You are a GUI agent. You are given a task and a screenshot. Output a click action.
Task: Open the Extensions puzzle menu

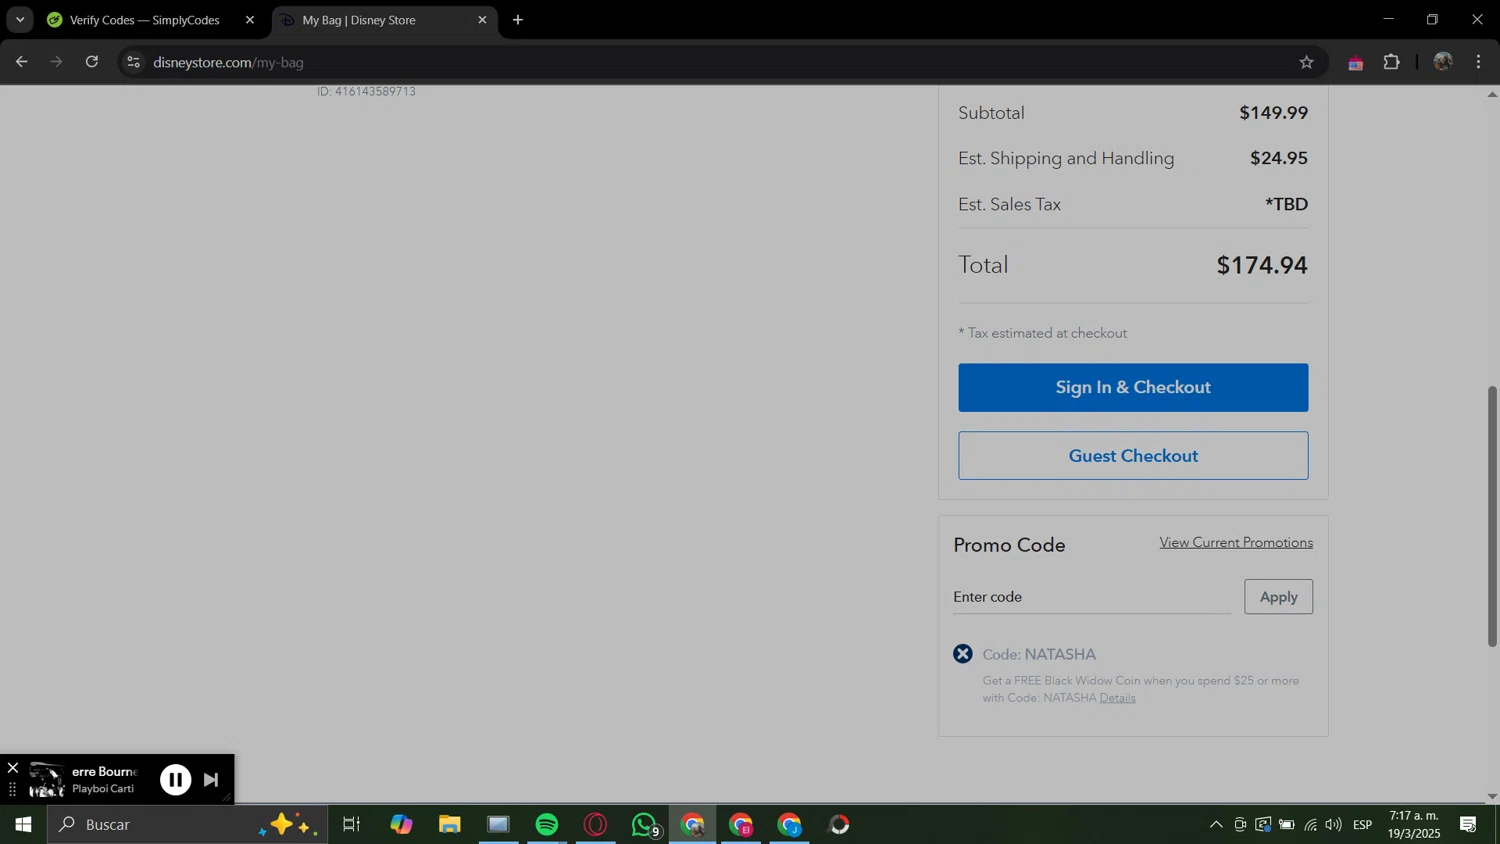point(1391,62)
